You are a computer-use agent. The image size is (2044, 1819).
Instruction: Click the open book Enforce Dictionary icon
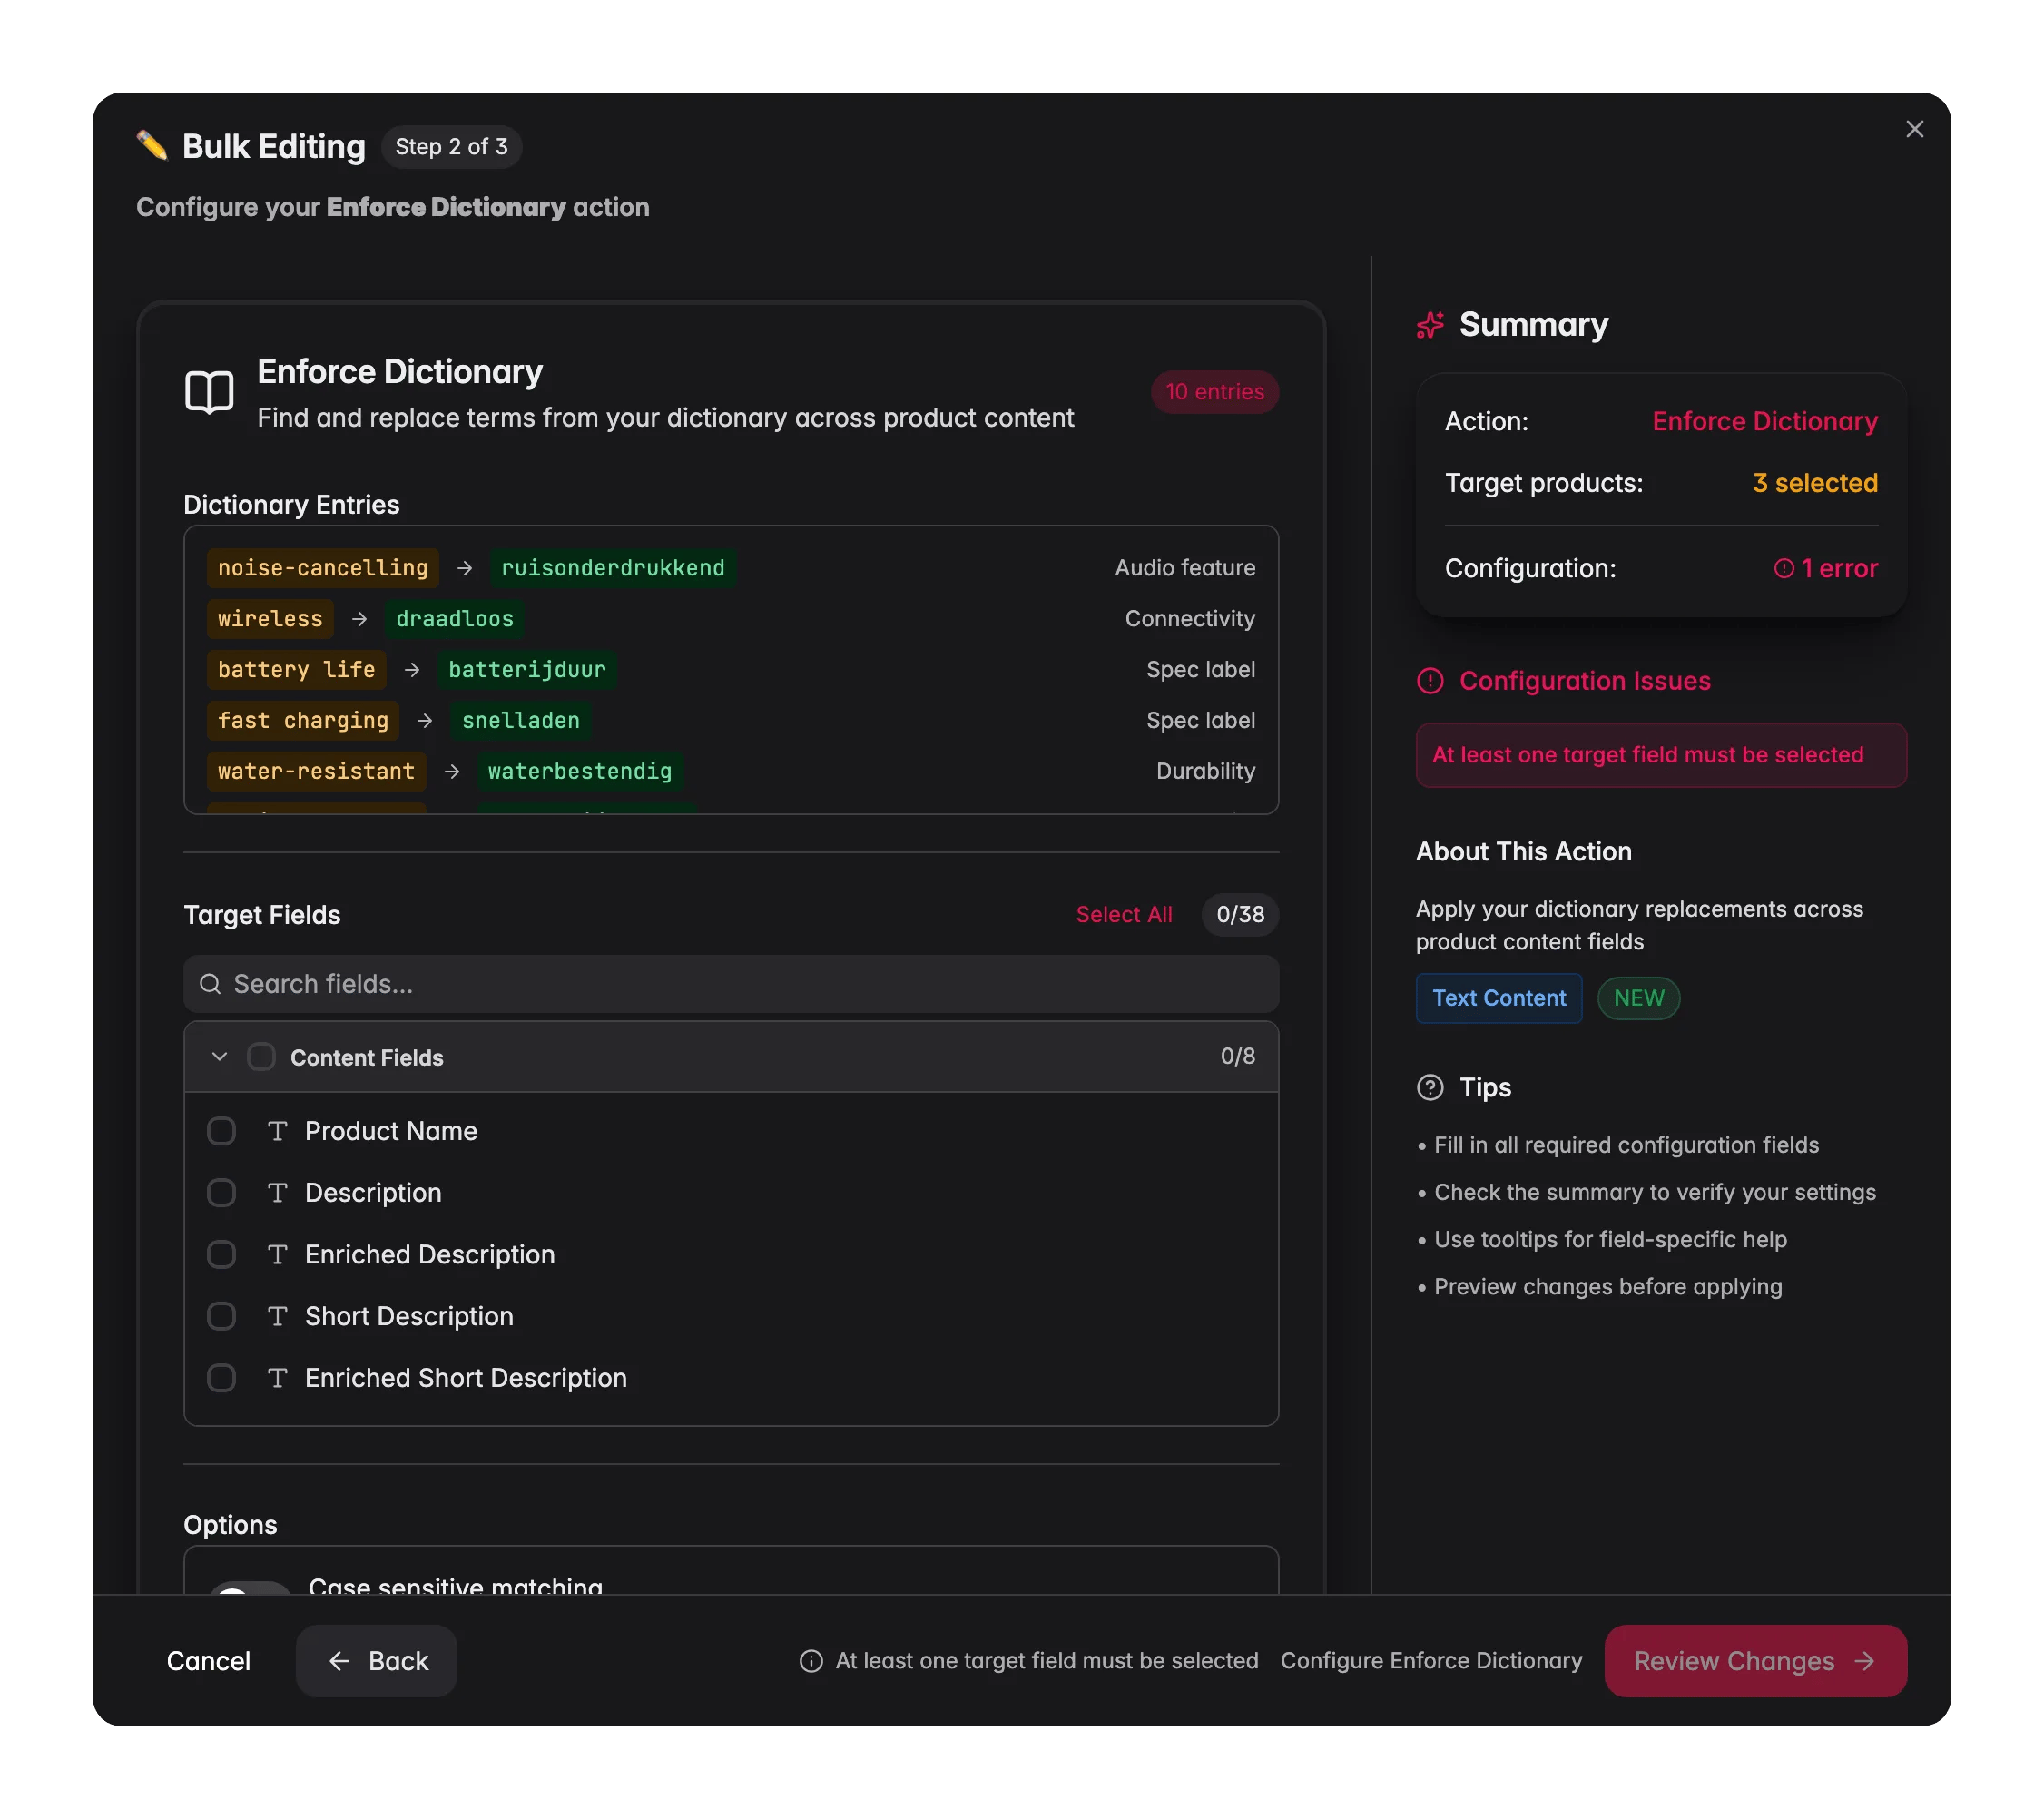[209, 391]
